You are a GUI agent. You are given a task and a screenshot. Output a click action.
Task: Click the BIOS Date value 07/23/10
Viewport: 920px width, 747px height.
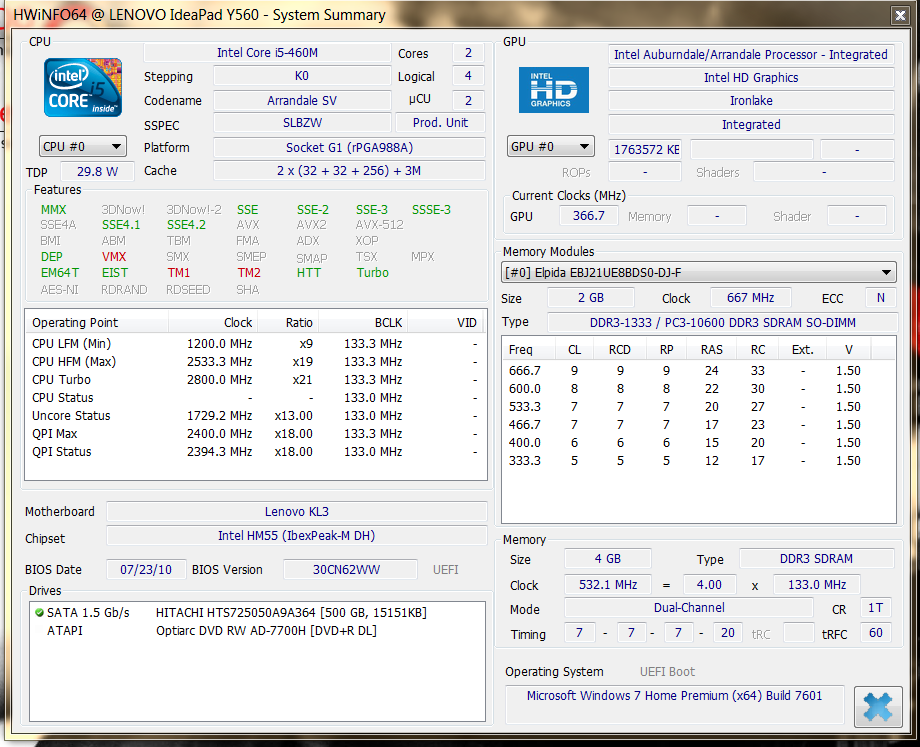pos(146,569)
